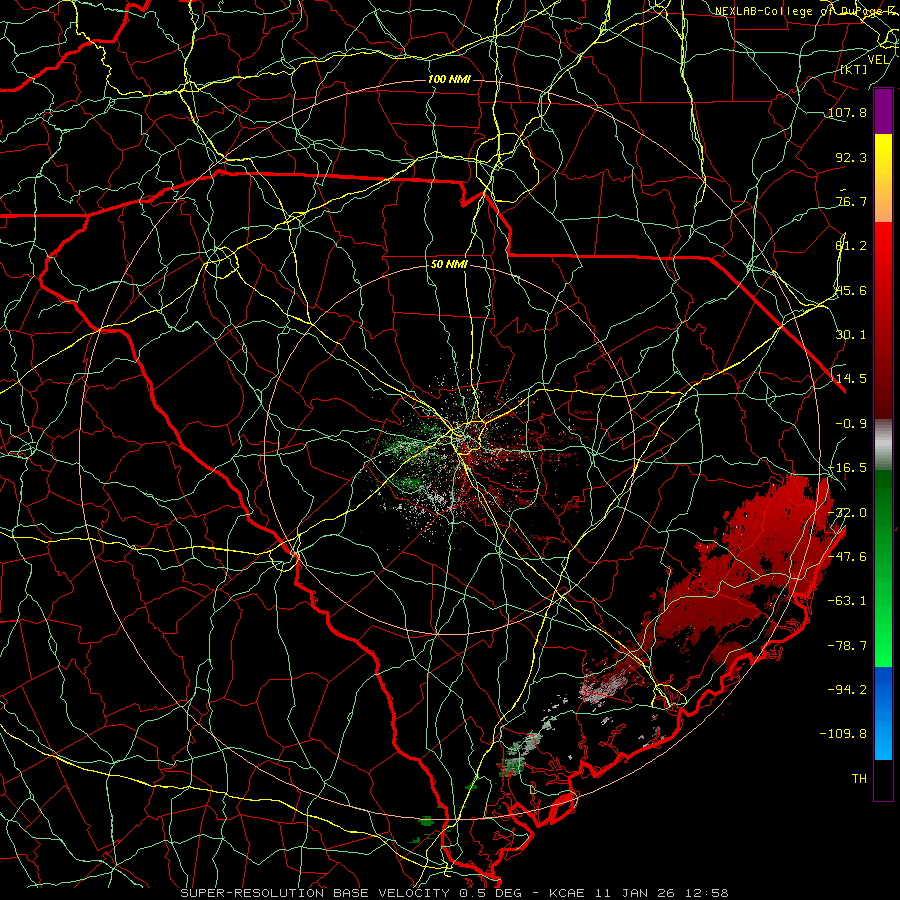
Task: Select the 92.3 legend value
Action: 851,157
